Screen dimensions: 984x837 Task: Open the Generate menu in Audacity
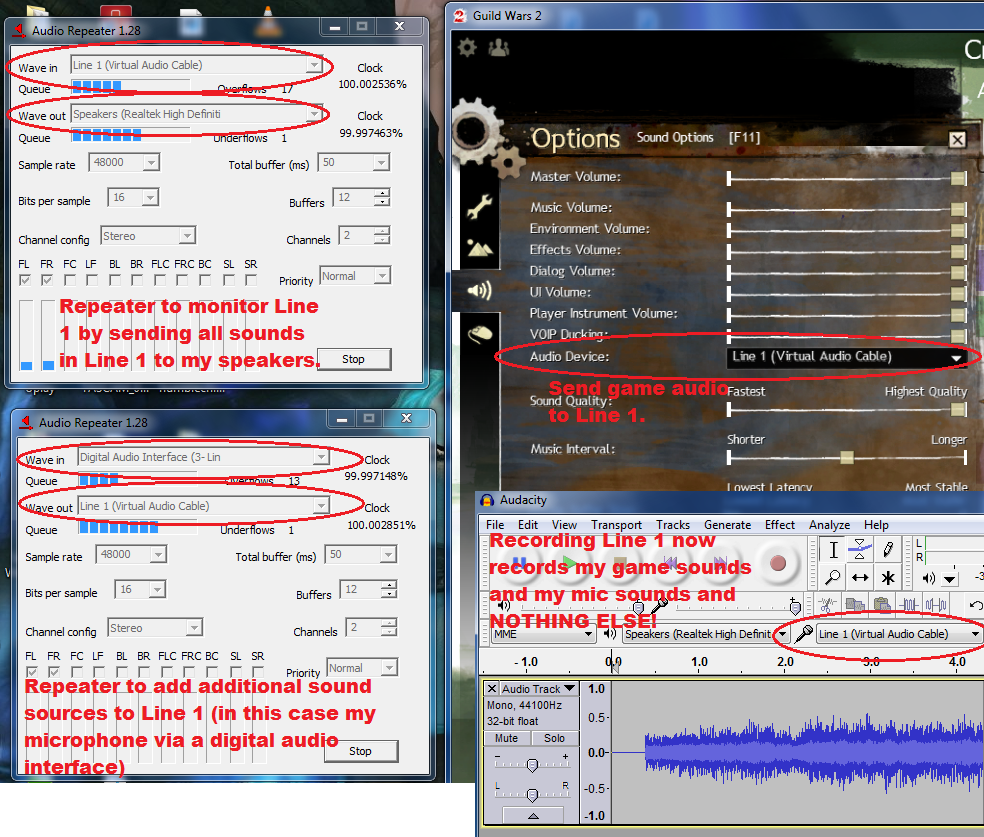point(727,525)
